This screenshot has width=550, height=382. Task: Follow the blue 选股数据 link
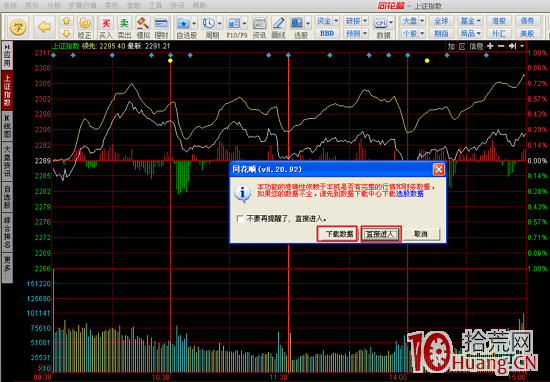(410, 194)
